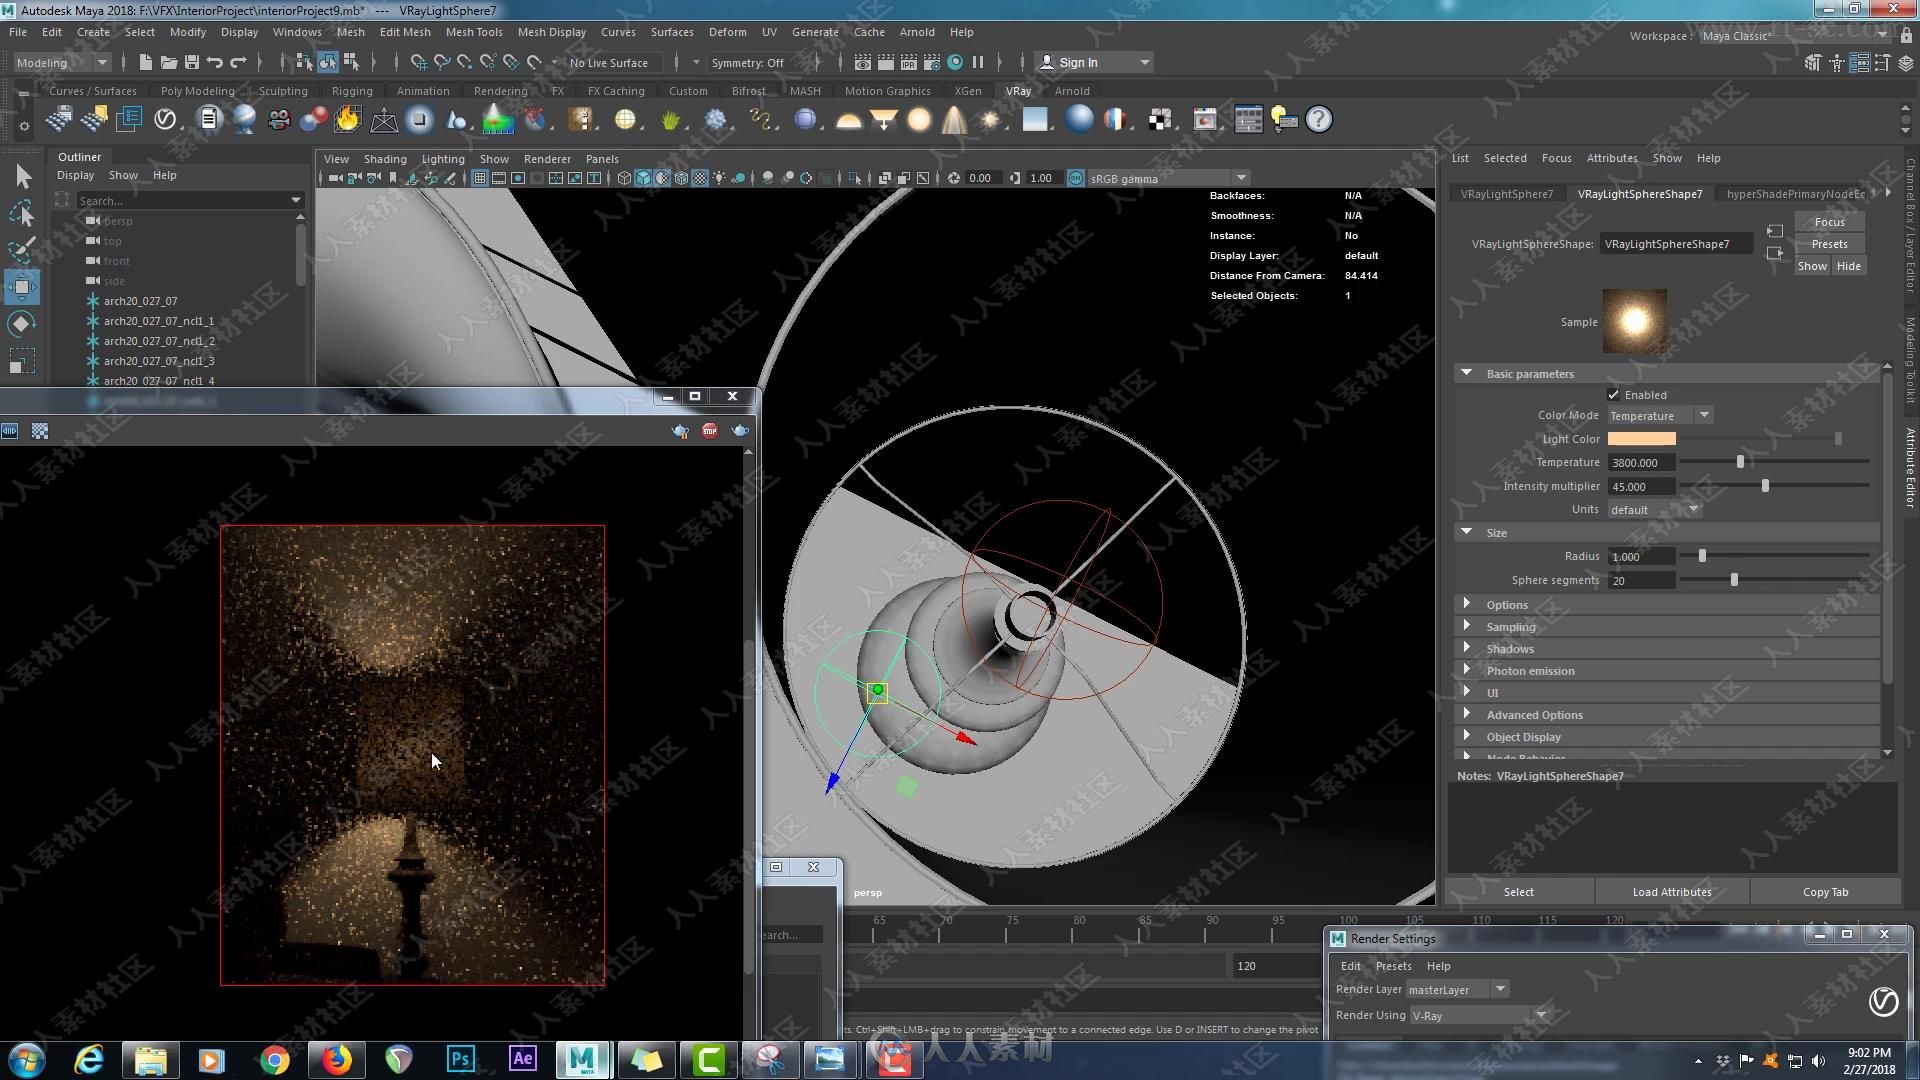Switch to the VRayLightSphere7 tab

[1506, 194]
